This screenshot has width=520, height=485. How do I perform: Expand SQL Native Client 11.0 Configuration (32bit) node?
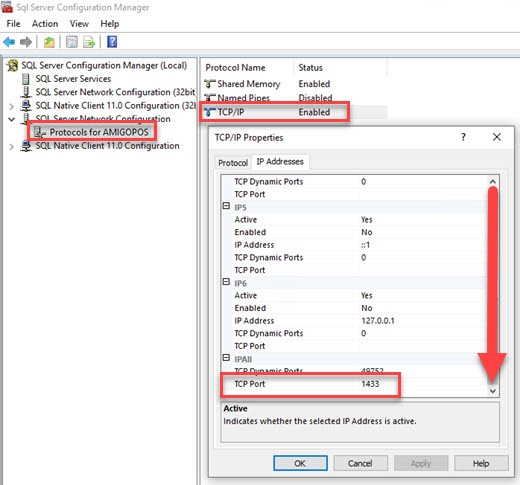point(11,106)
